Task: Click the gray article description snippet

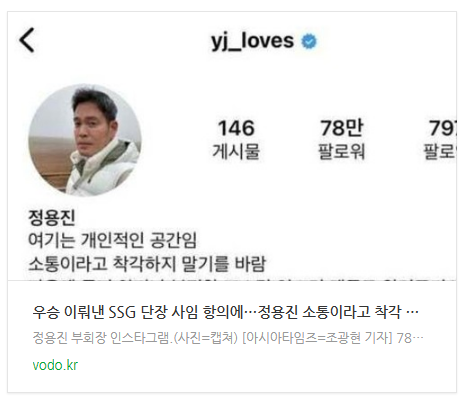Action: pyautogui.click(x=228, y=338)
